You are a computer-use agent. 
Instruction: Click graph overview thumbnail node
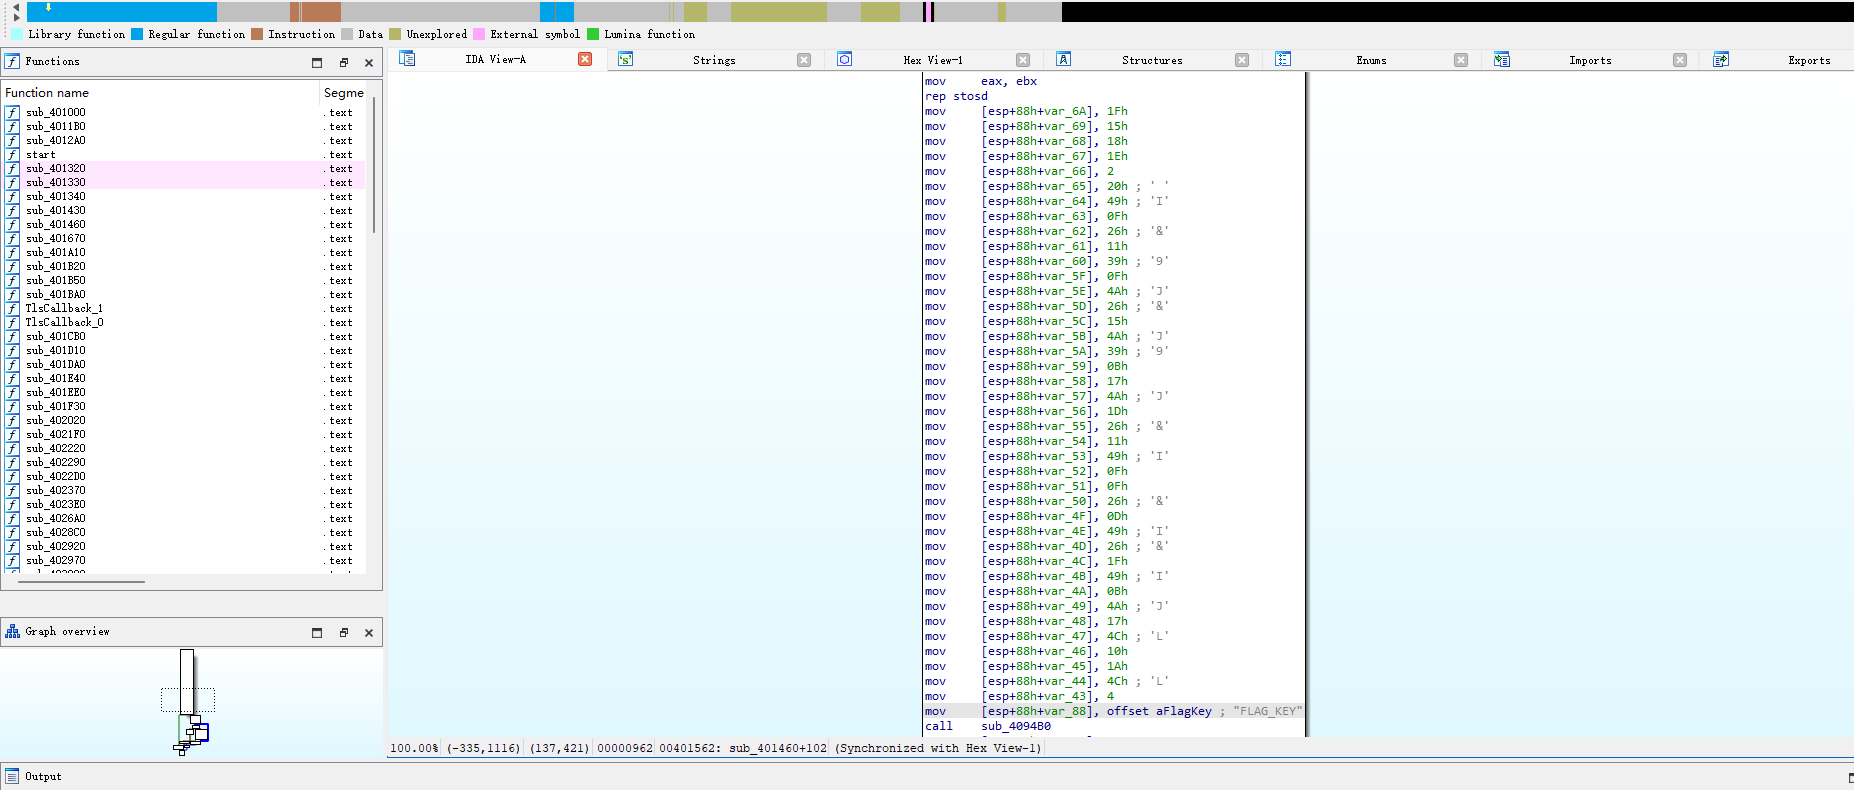click(187, 682)
